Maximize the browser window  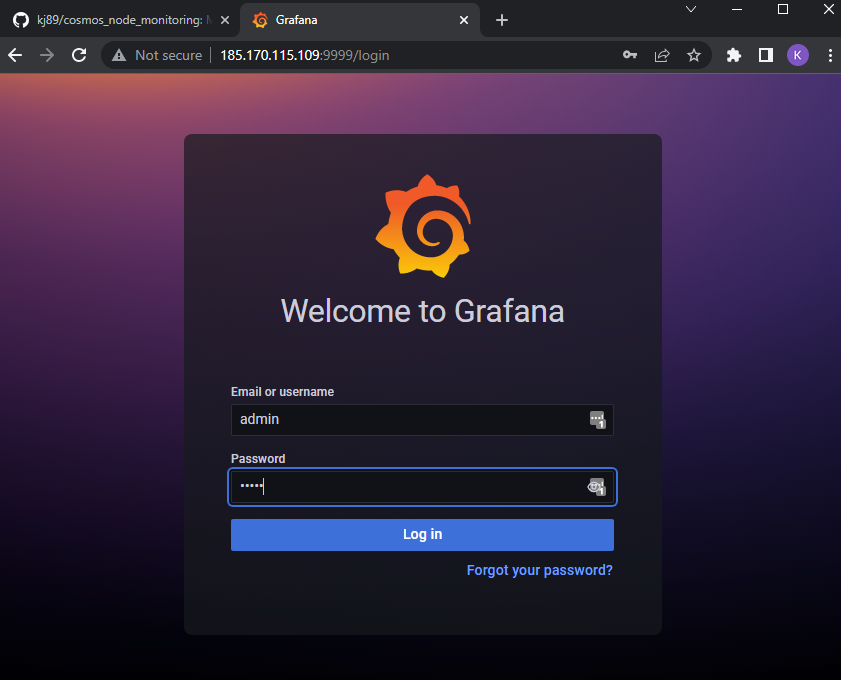783,9
